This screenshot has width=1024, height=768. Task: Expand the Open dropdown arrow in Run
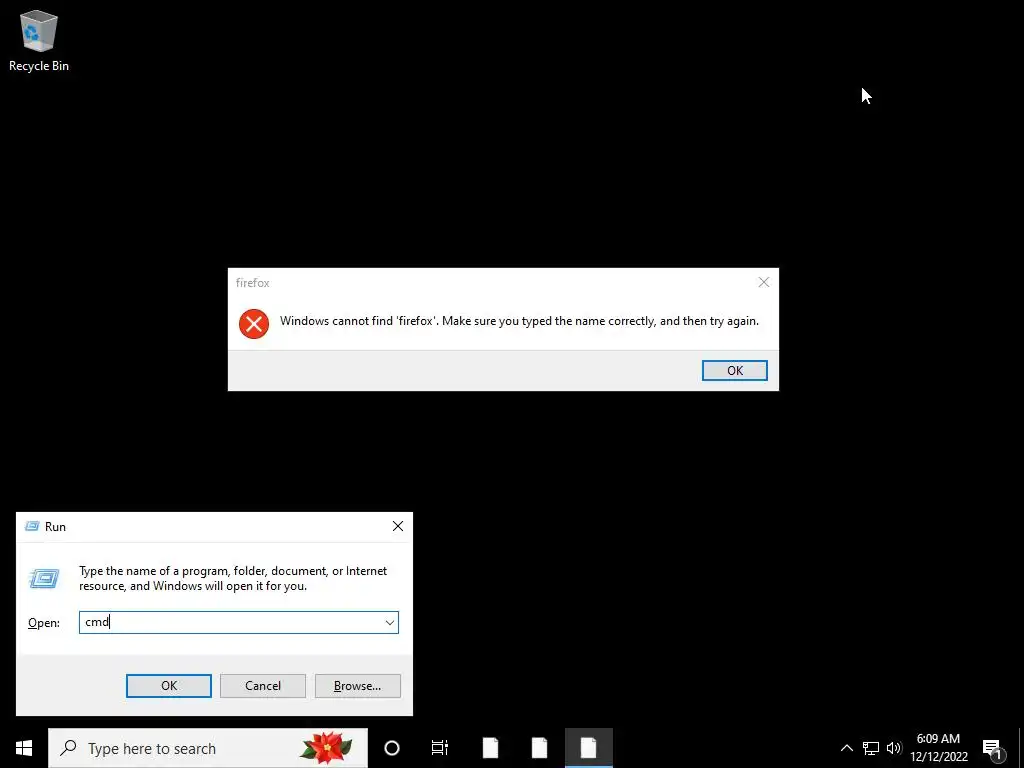(x=390, y=622)
